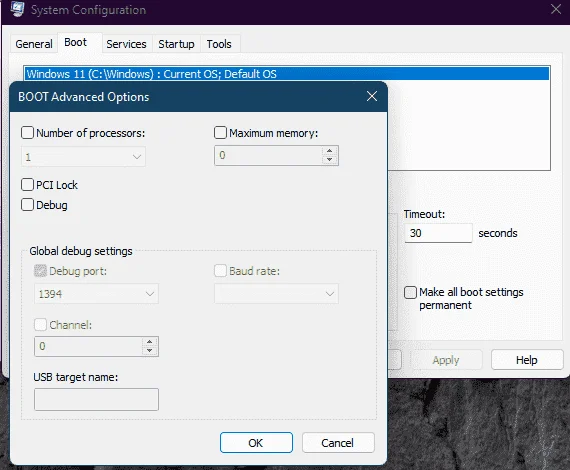Click the "Timeout:" label
Viewport: 570px width, 470px height.
424,214
